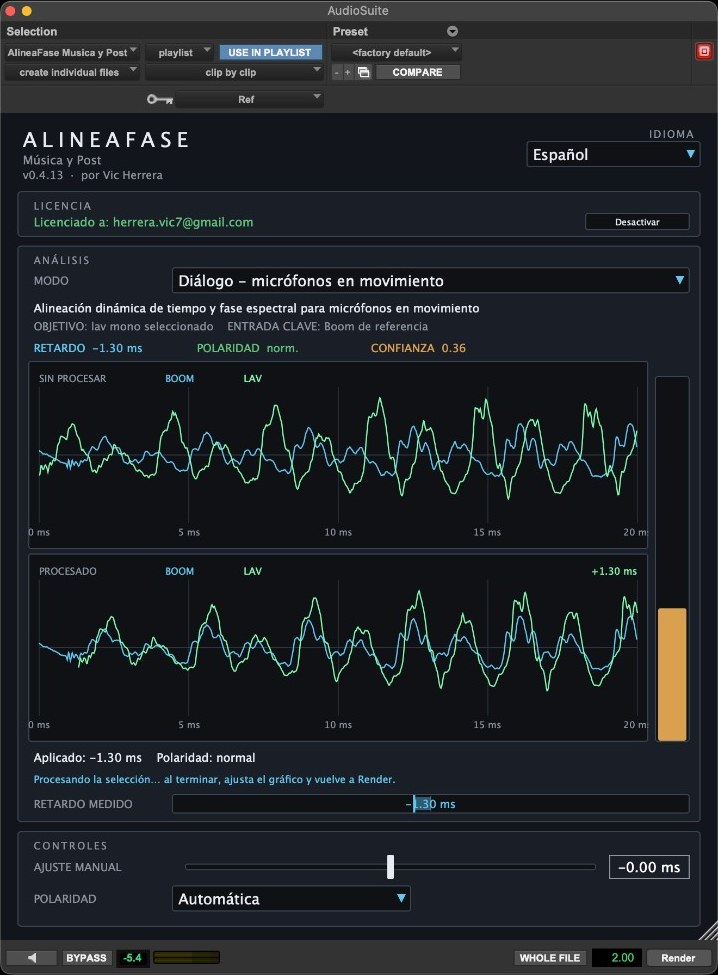Screen dimensions: 718x975
Task: Toggle the BYPASS button
Action: [86, 958]
